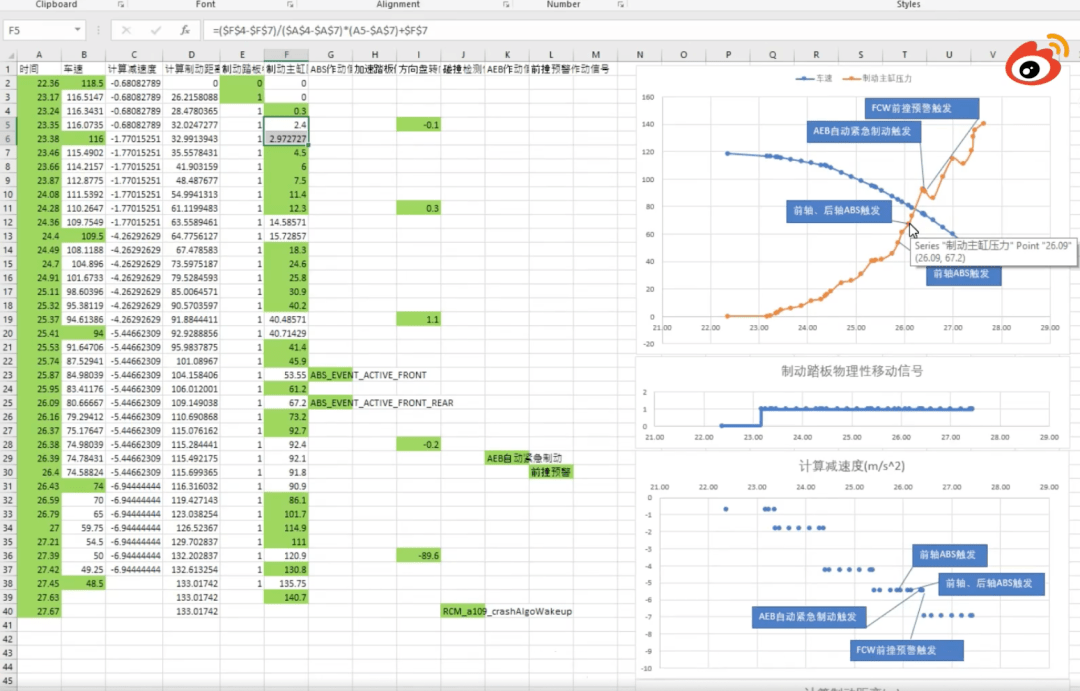Open the Alignment group dialog launcher
Image resolution: width=1080 pixels, height=691 pixels.
click(506, 5)
